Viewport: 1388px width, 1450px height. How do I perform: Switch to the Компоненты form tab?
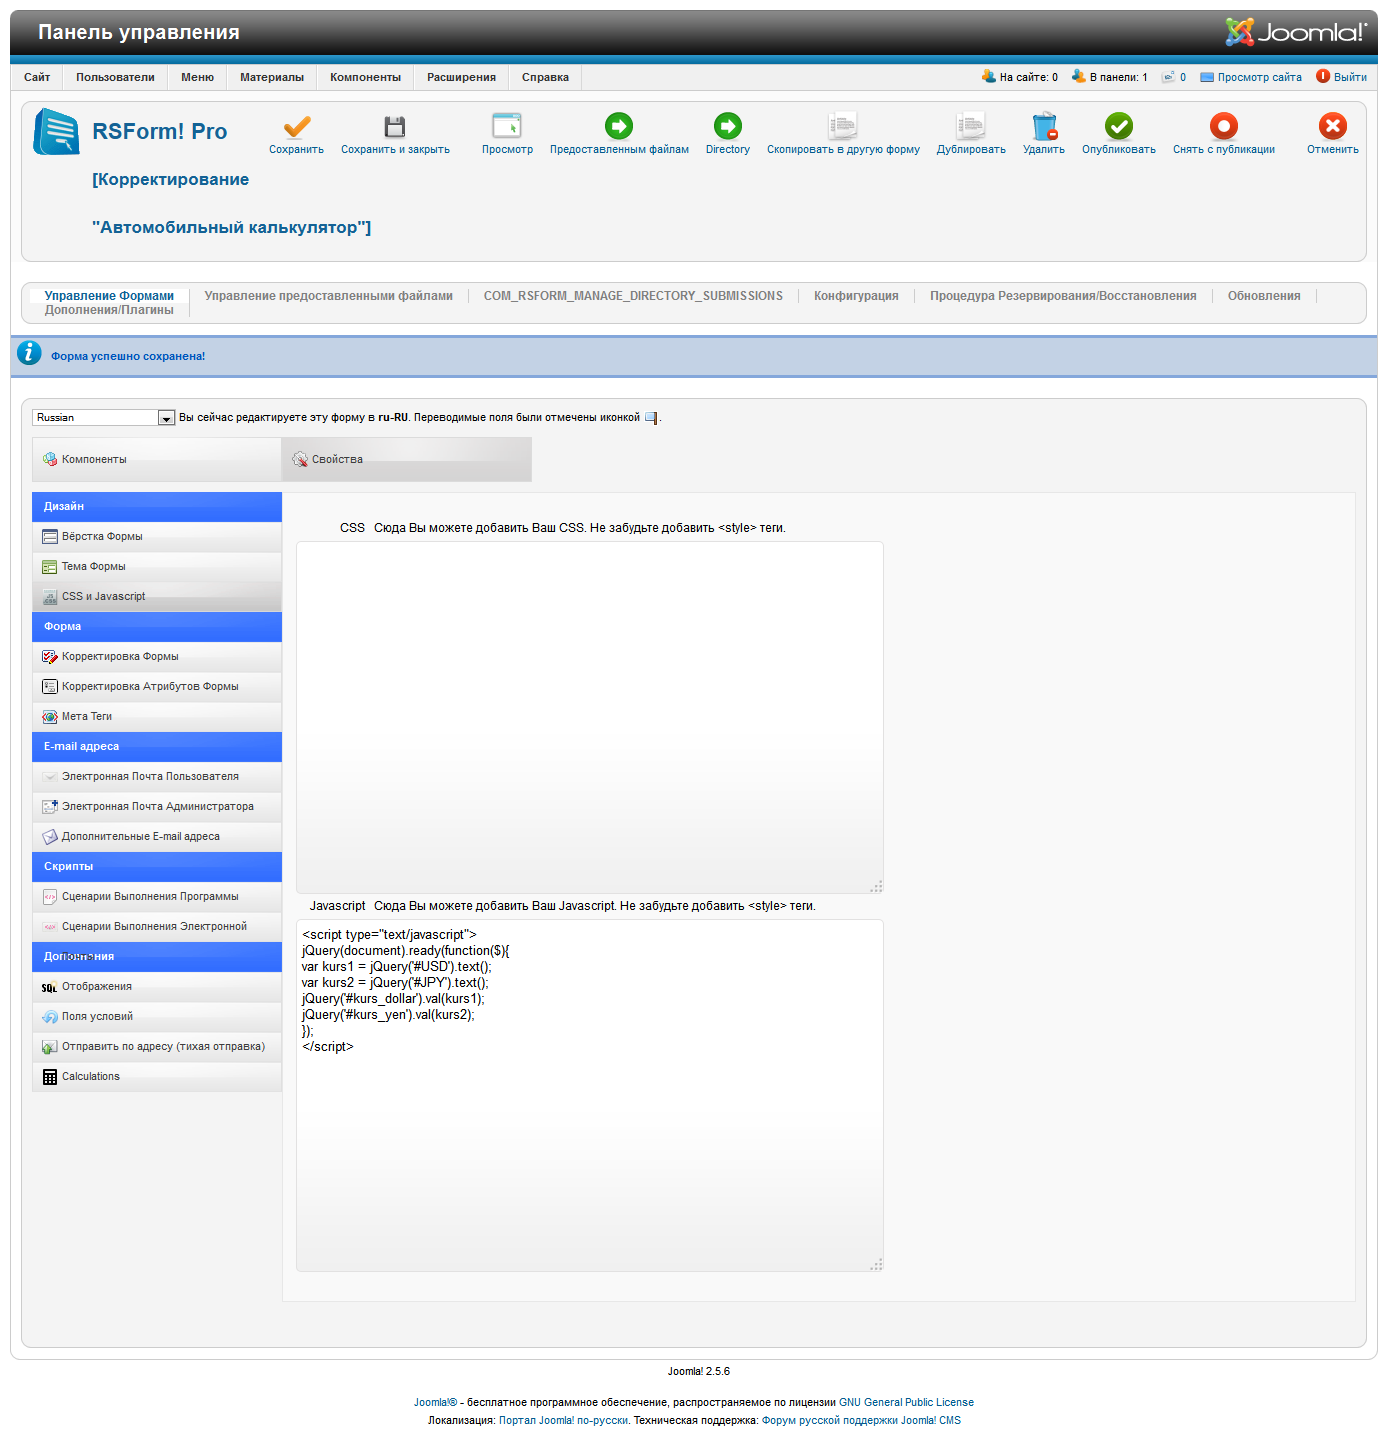tap(157, 459)
